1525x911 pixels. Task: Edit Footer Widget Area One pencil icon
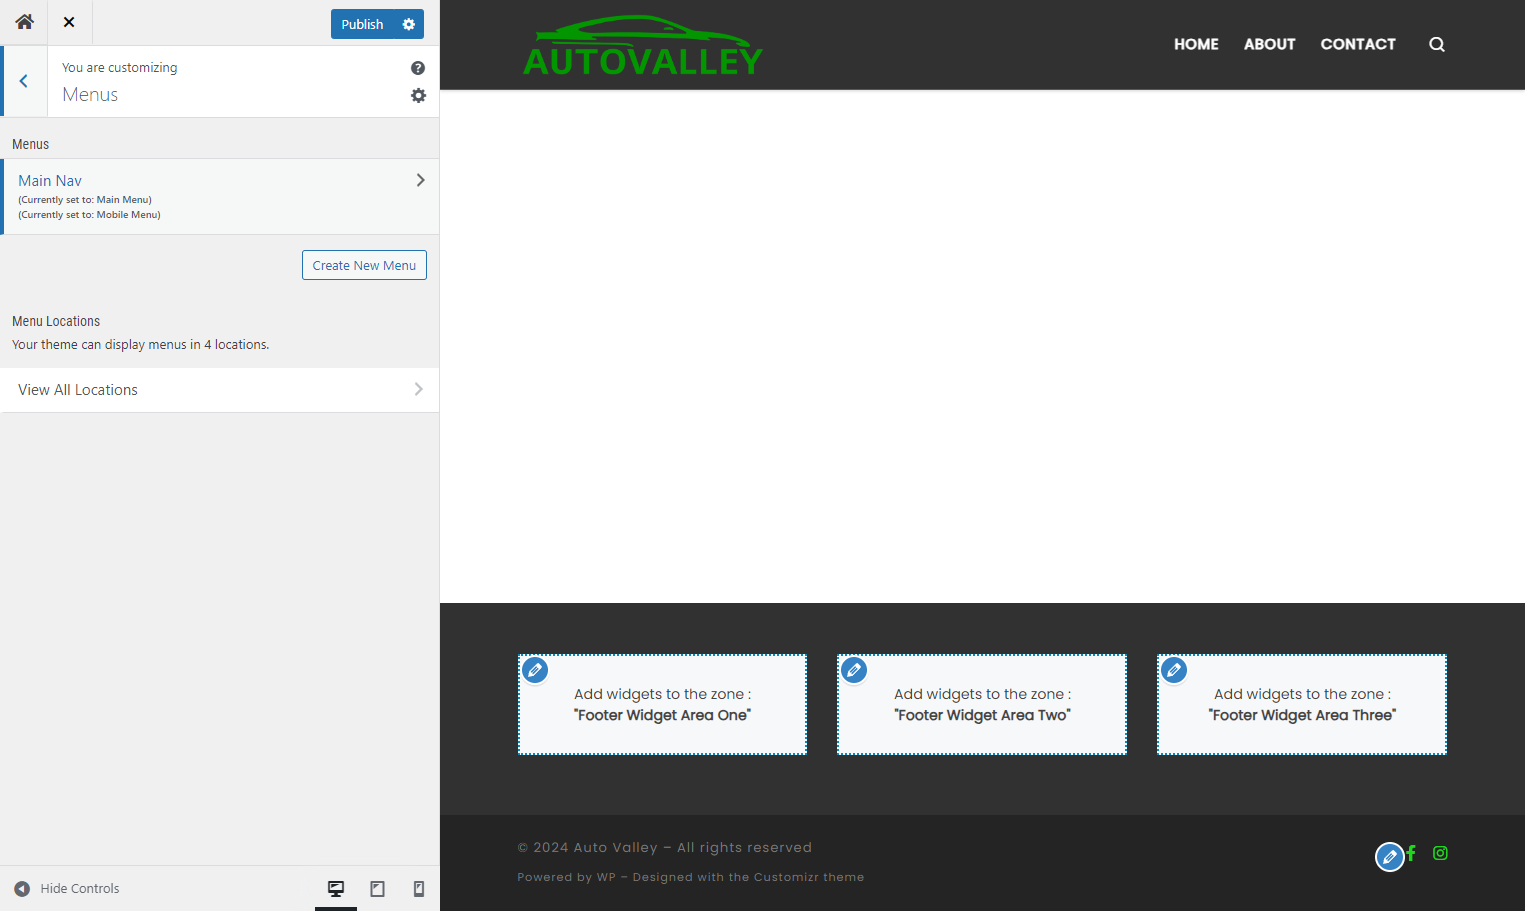pos(536,670)
